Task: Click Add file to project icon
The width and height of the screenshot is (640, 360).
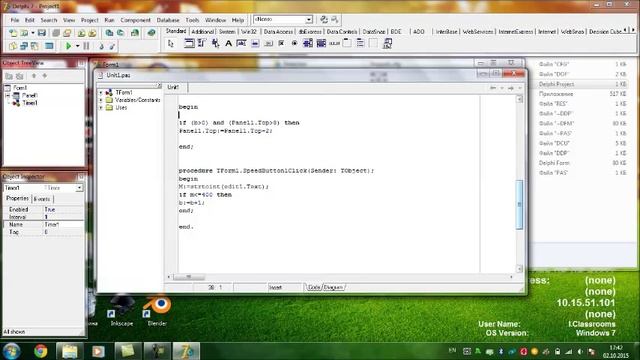Action: click(81, 33)
